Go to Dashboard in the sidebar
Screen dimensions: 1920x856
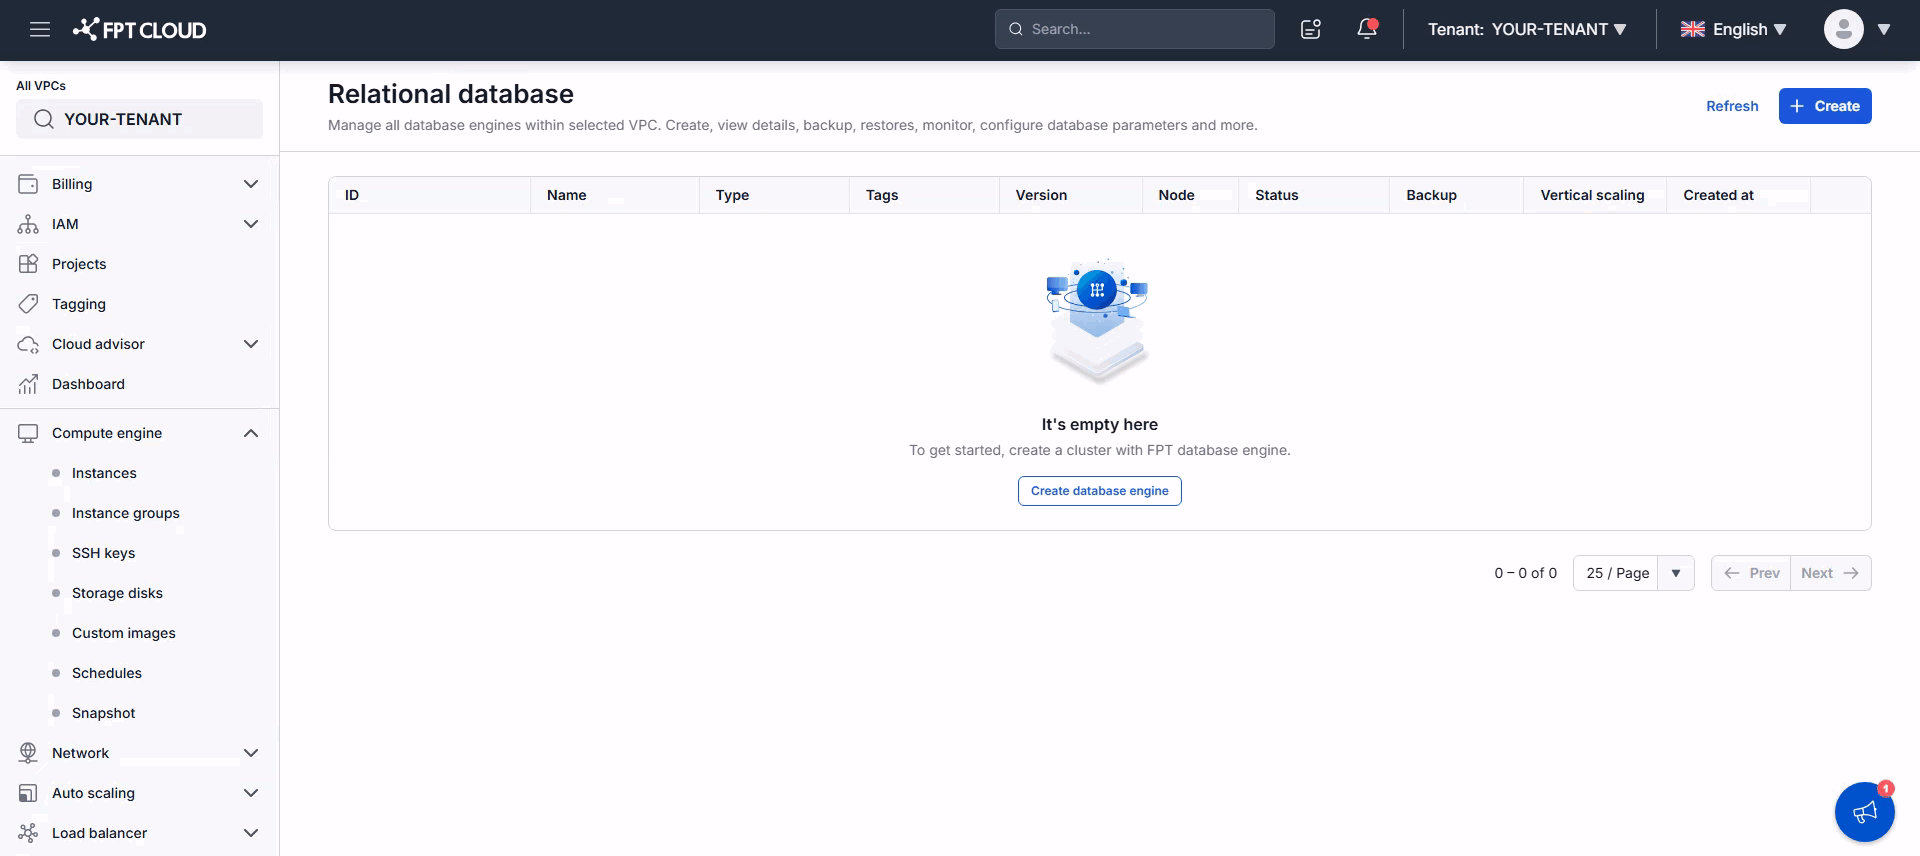tap(88, 384)
